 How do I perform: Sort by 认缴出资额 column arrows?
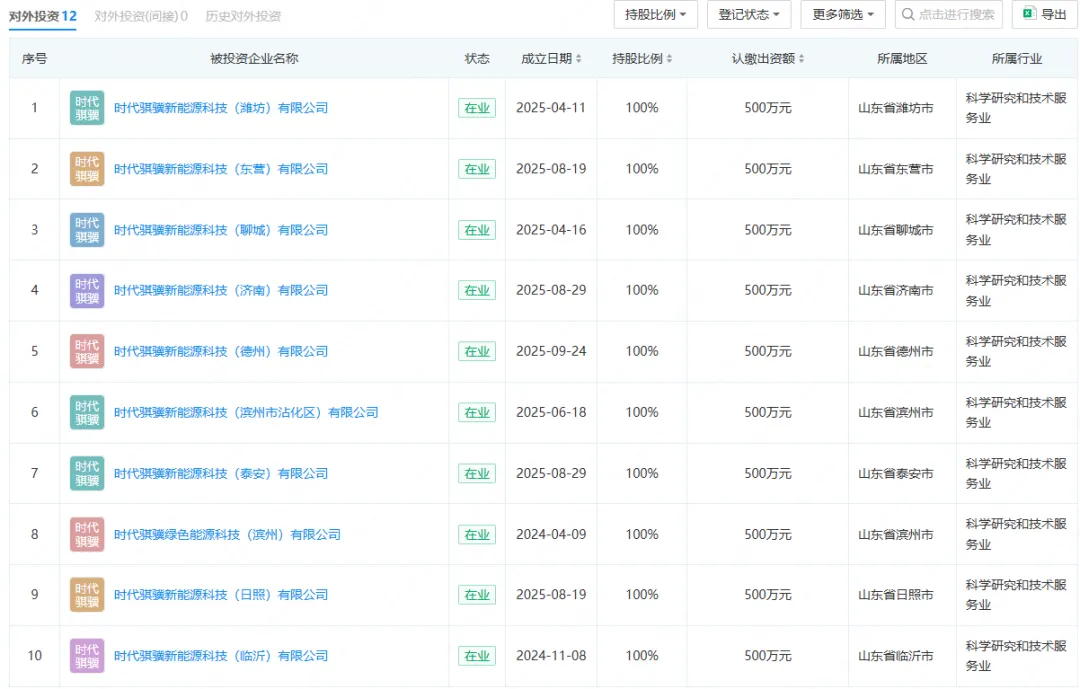(801, 59)
